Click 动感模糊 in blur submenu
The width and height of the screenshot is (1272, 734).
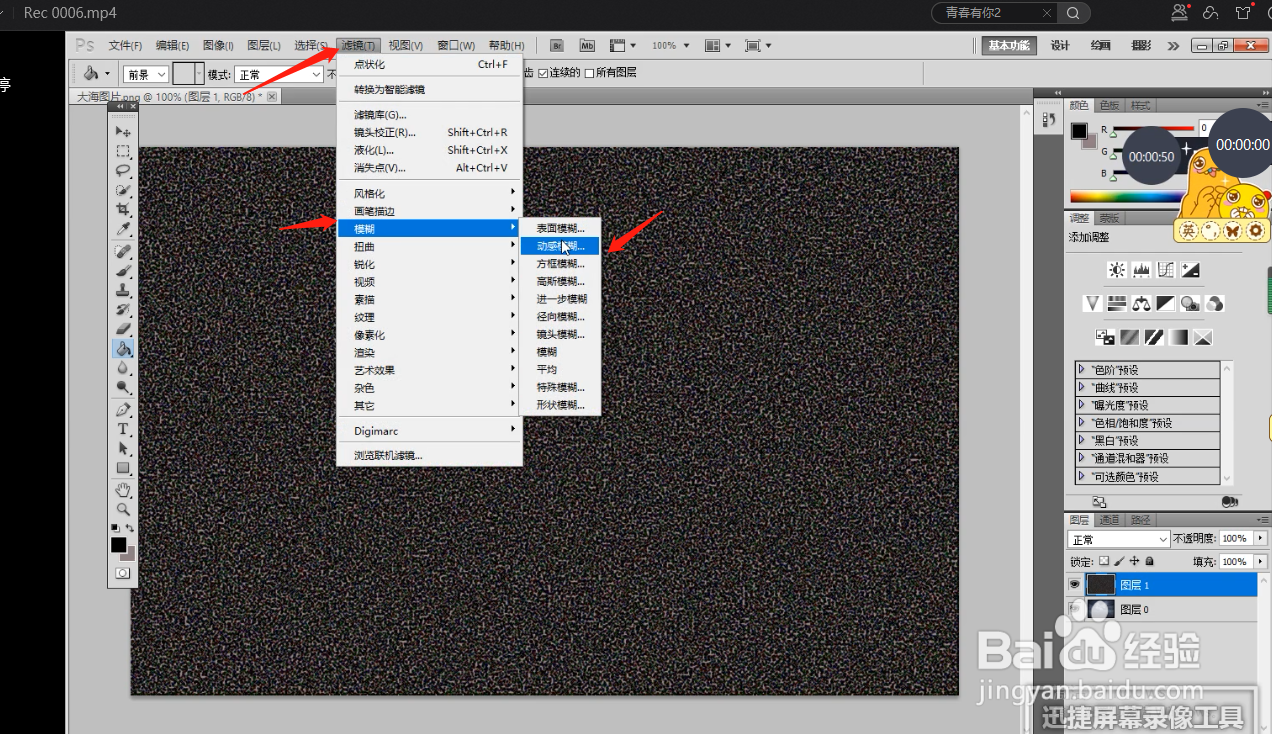click(560, 246)
